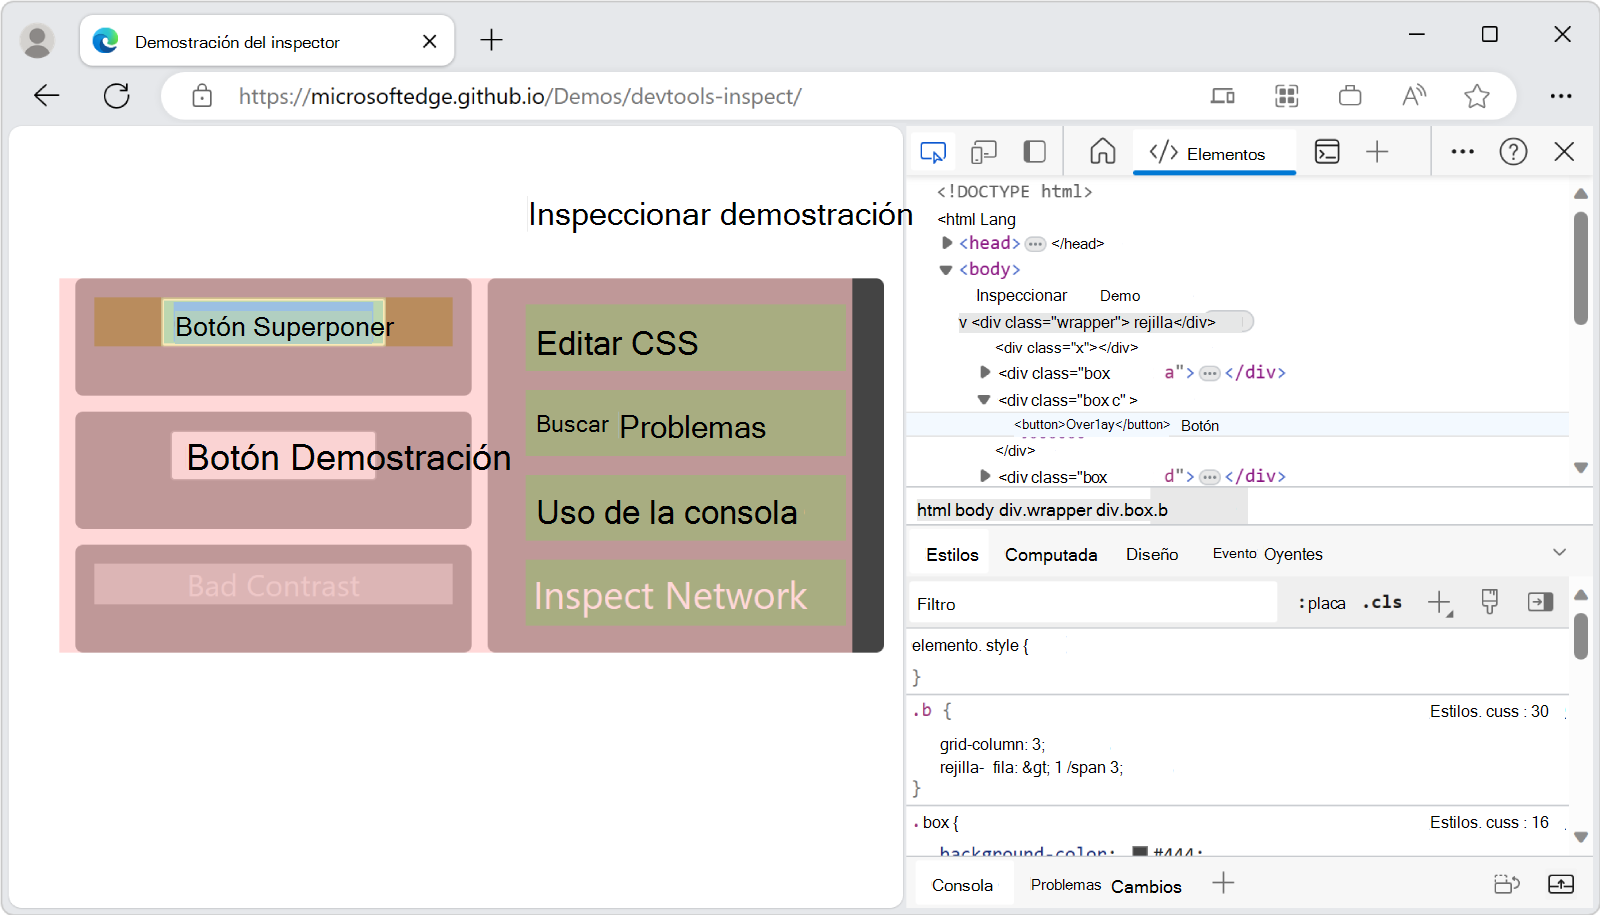1600x915 pixels.
Task: Toggle element classes with .cls button
Action: (x=1381, y=602)
